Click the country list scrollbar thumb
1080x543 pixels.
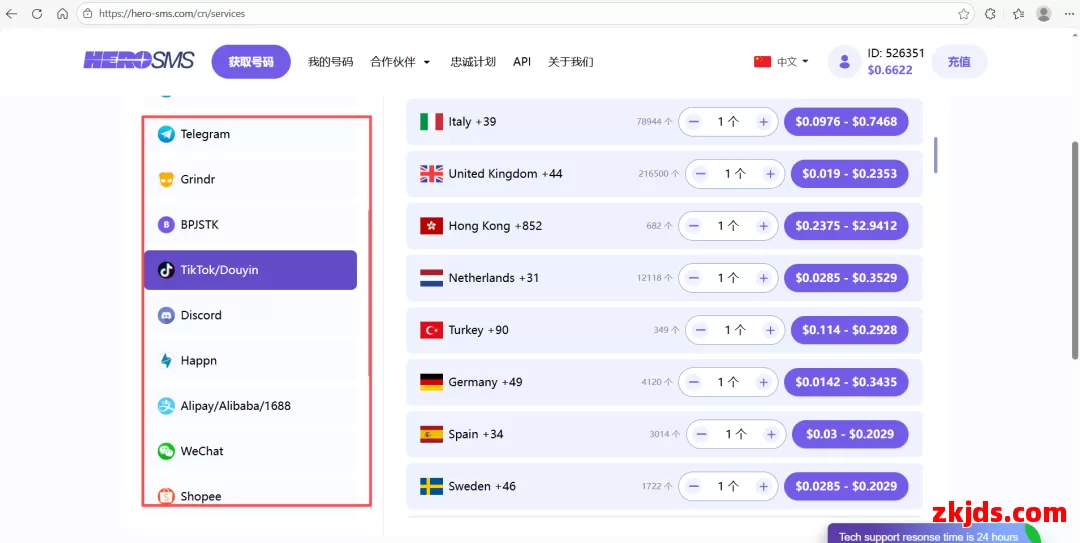coord(935,154)
